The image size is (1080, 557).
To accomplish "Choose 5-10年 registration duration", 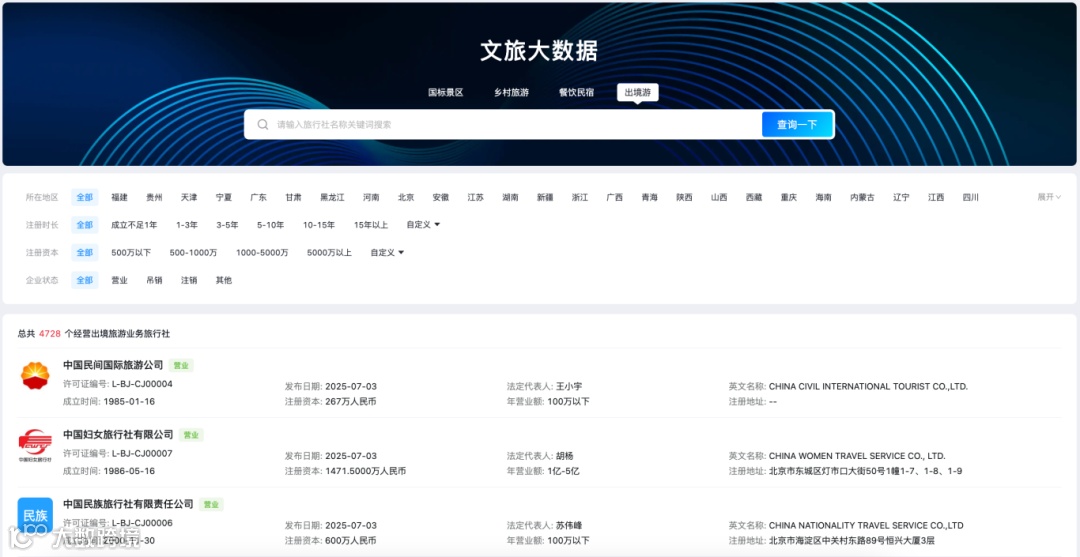I will [271, 224].
